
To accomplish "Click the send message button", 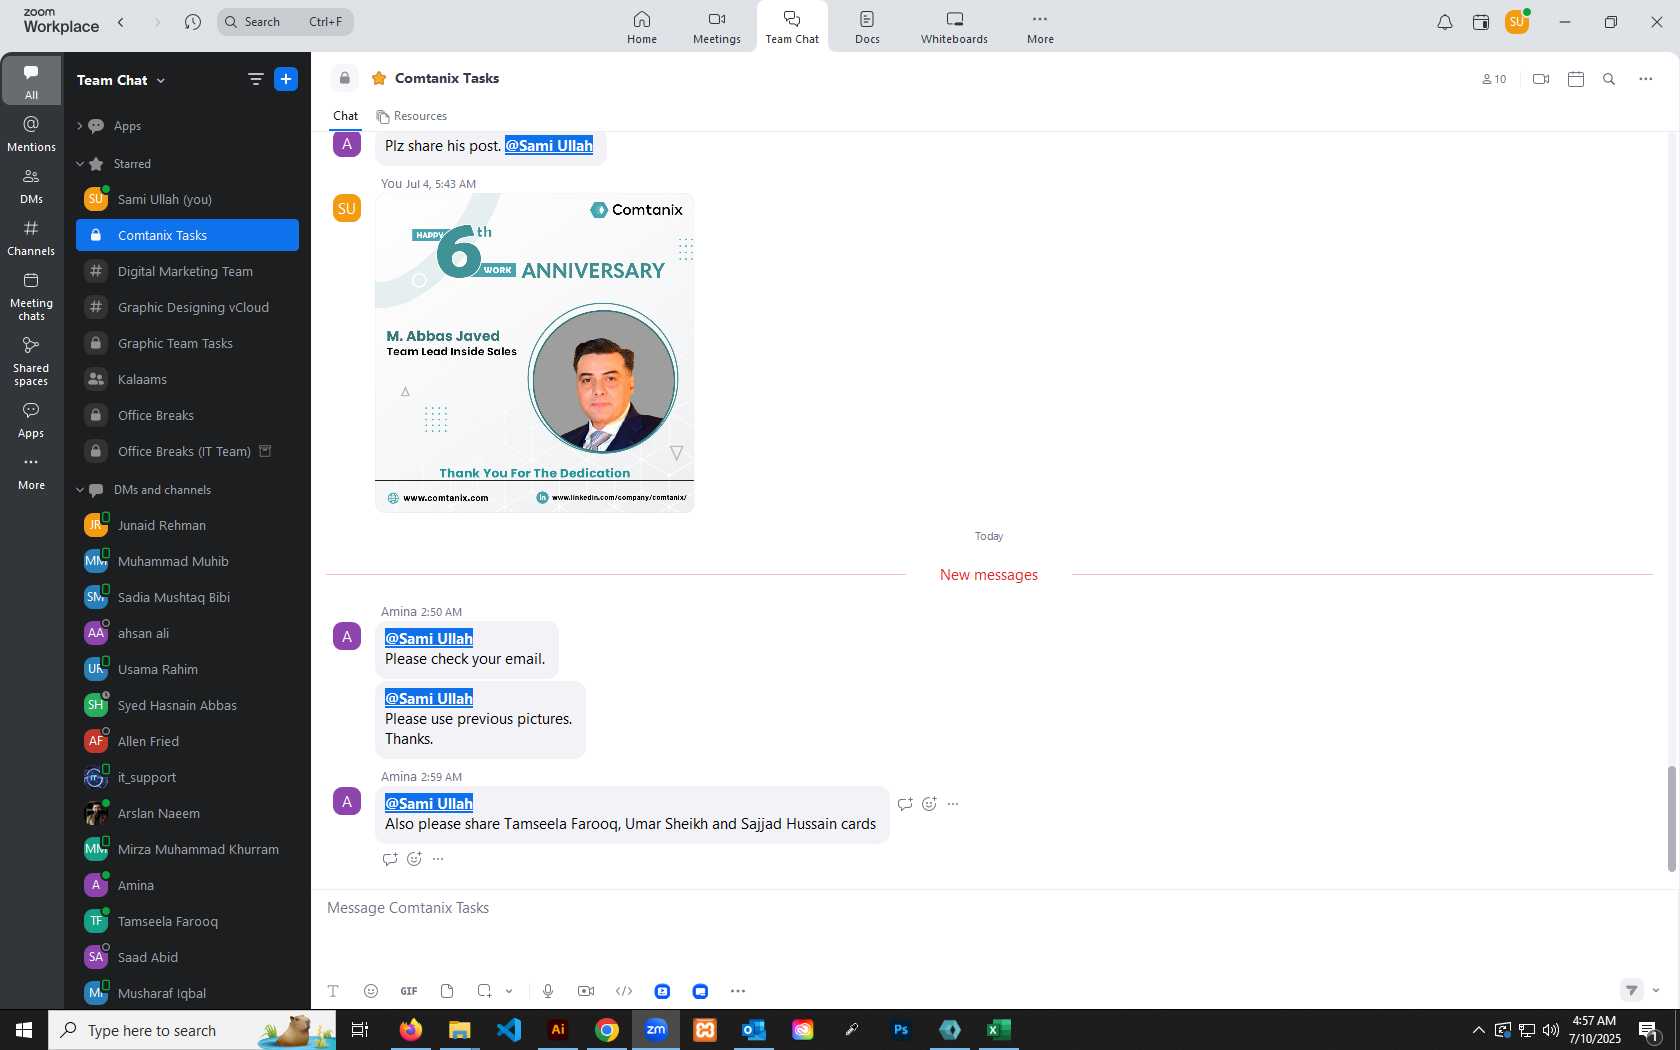I will [1631, 990].
